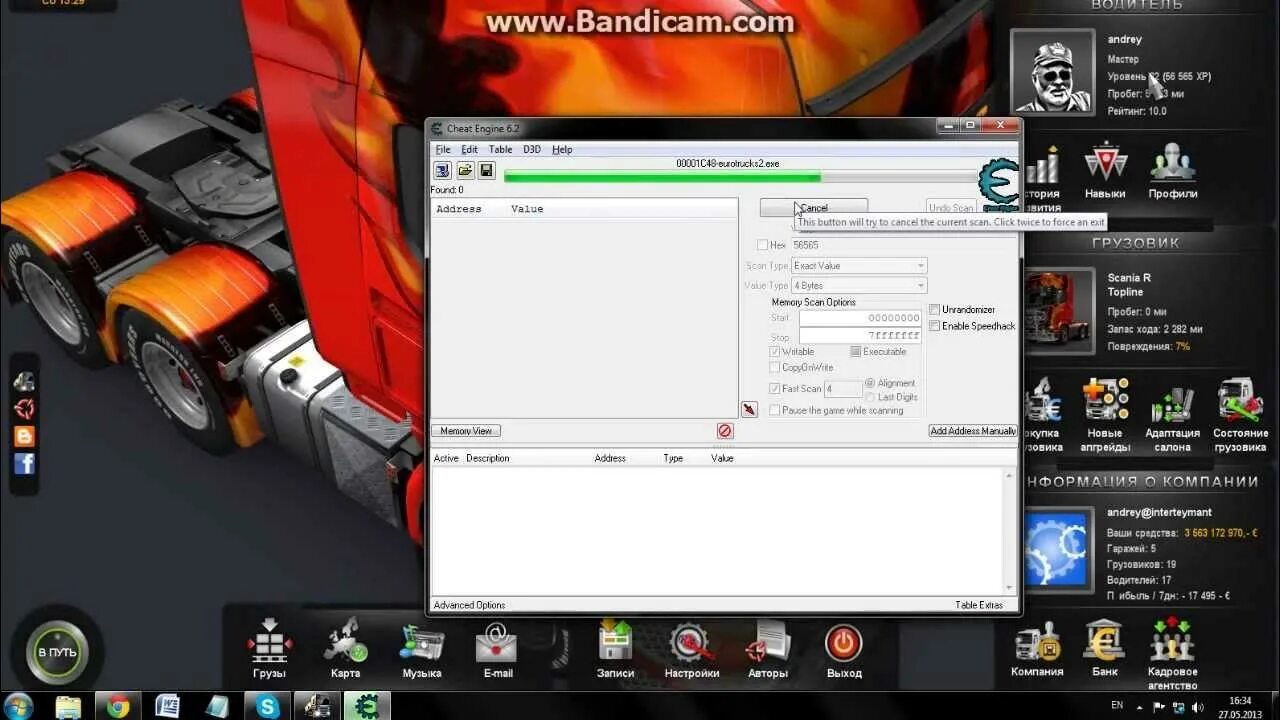Click the Stop address field
Image resolution: width=1280 pixels, height=720 pixels.
(x=860, y=336)
